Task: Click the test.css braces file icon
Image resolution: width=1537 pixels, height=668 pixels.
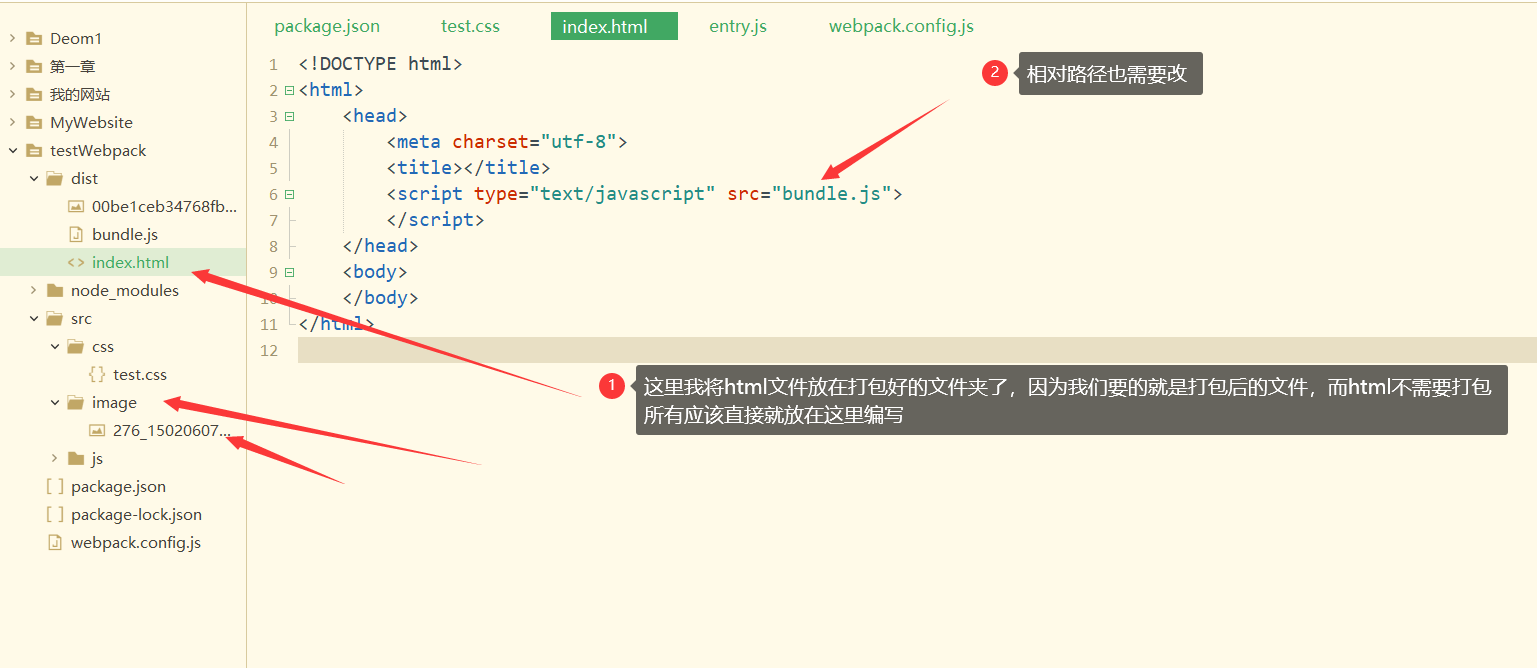Action: (97, 374)
